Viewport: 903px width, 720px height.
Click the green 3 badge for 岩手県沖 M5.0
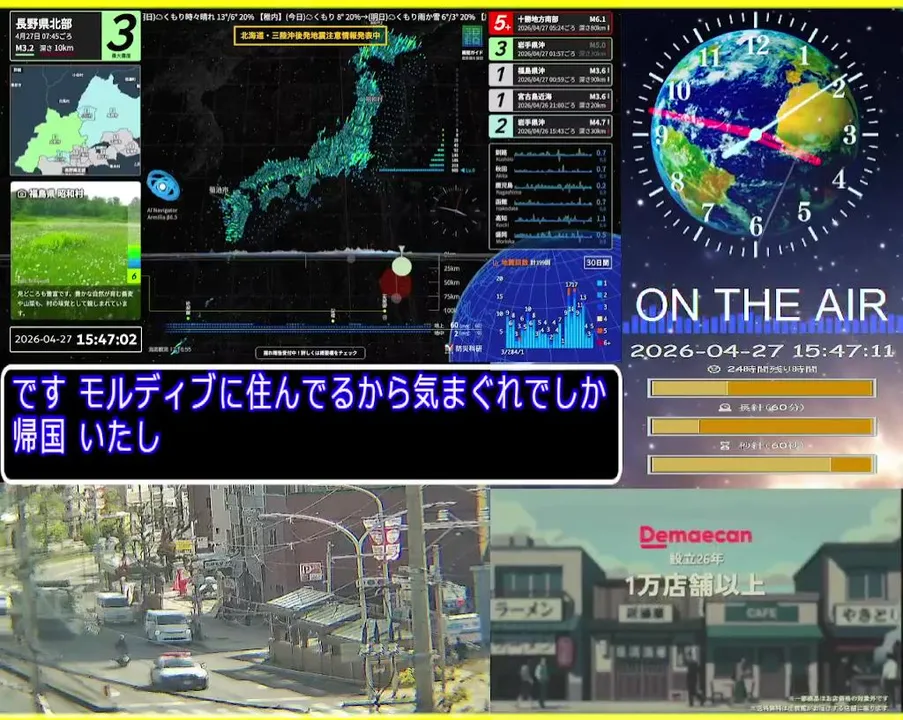[501, 49]
